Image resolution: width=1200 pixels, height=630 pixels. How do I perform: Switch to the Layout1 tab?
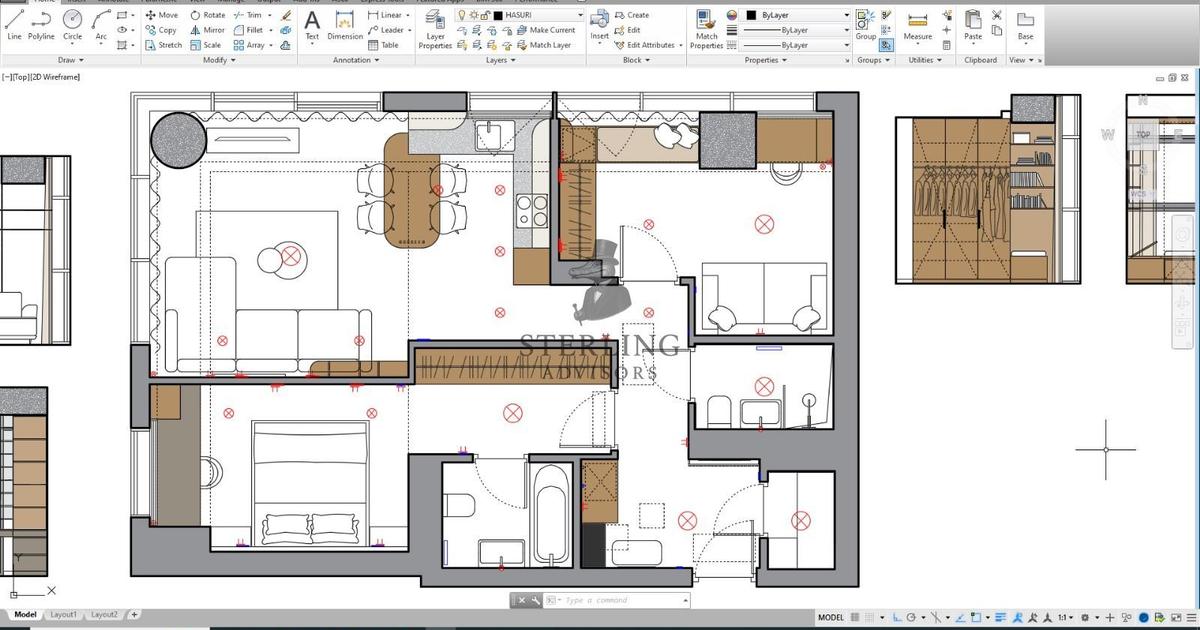(64, 614)
